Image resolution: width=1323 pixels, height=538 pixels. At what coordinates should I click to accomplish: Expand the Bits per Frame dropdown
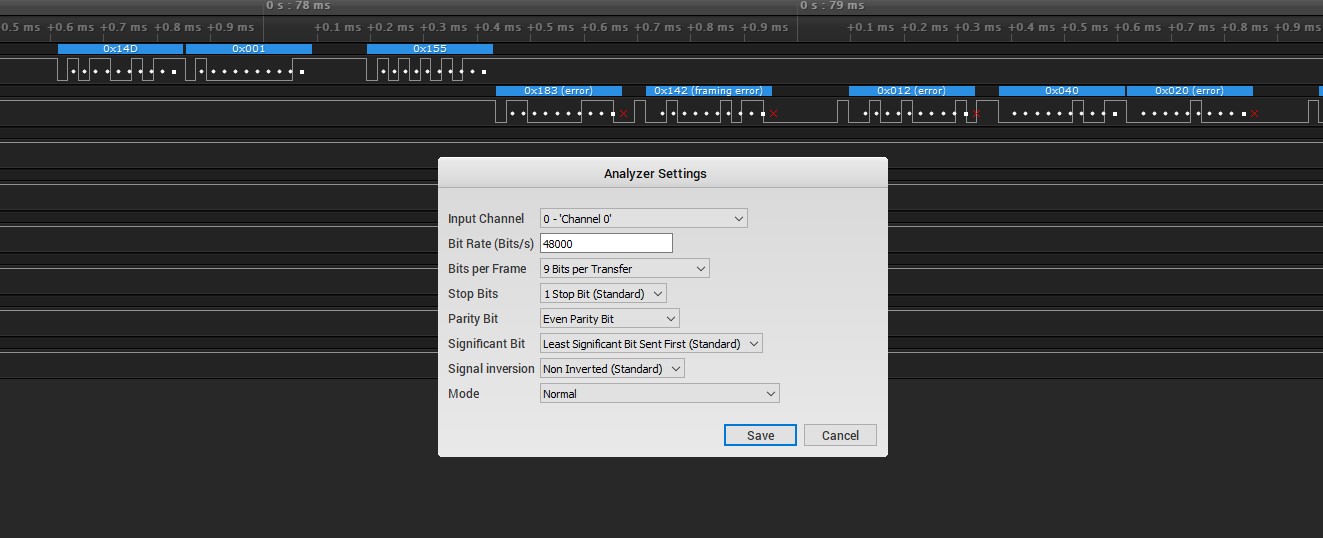624,269
